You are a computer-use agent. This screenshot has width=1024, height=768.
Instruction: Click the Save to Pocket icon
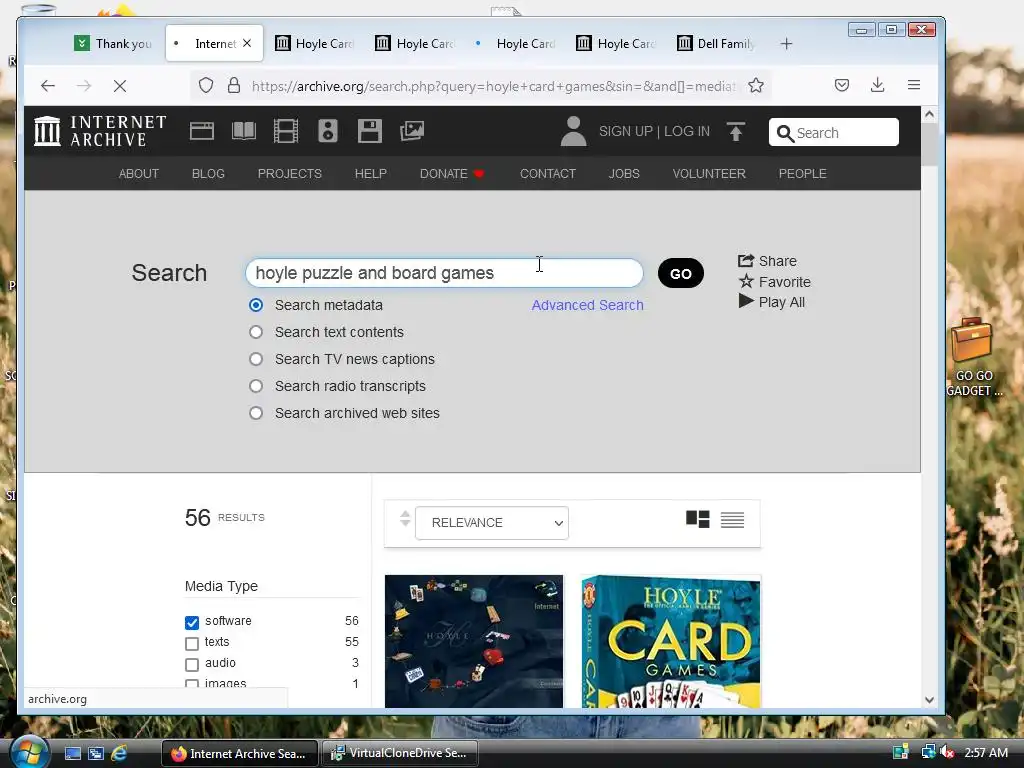(842, 85)
